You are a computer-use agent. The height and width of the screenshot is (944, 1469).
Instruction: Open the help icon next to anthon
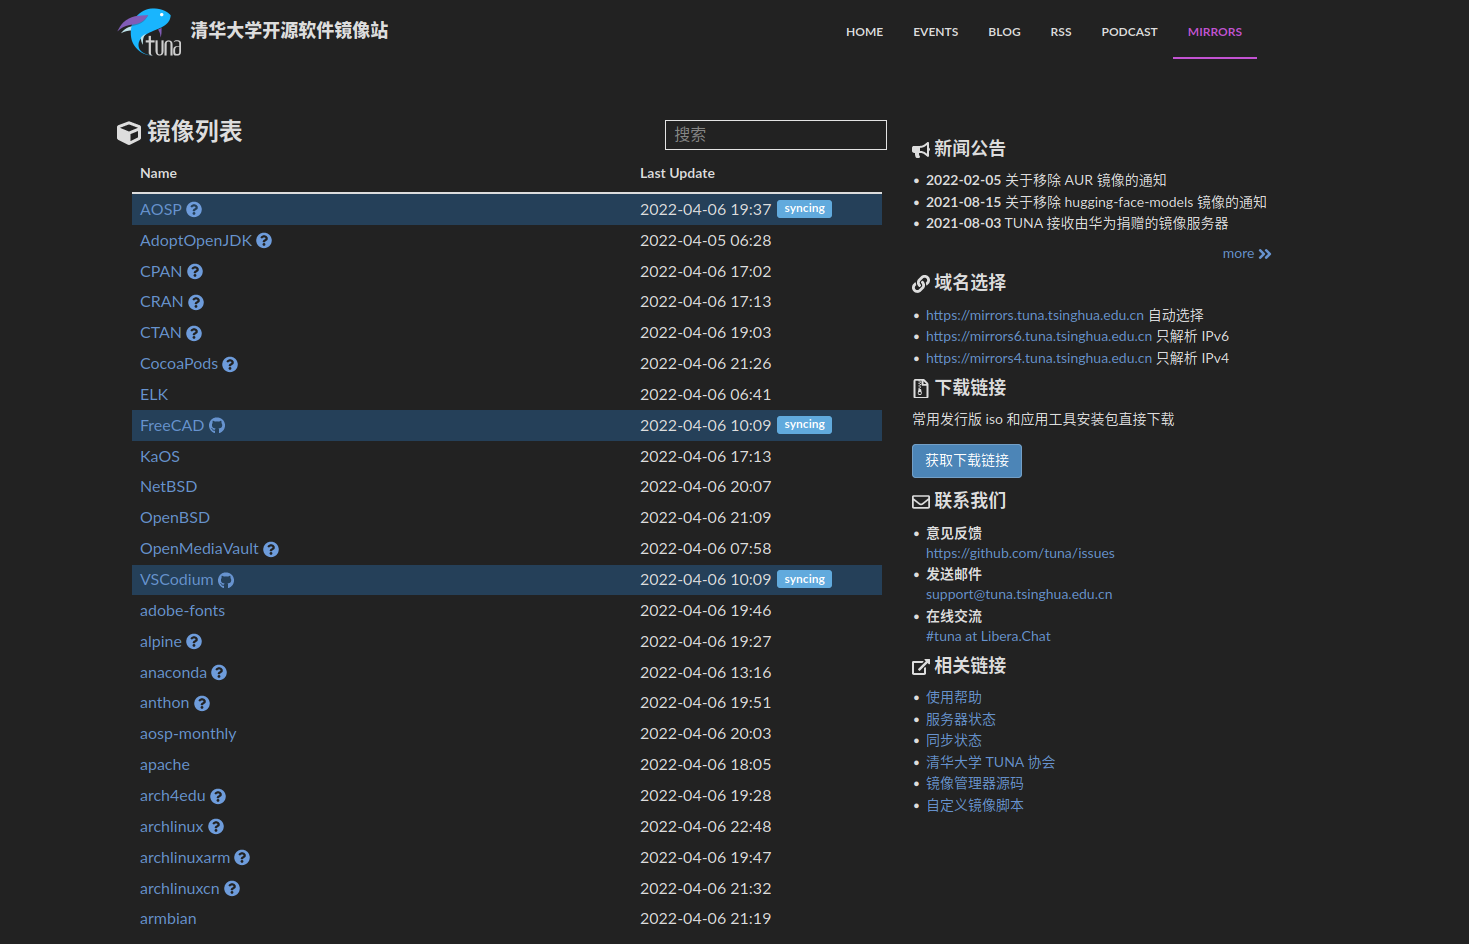point(202,703)
